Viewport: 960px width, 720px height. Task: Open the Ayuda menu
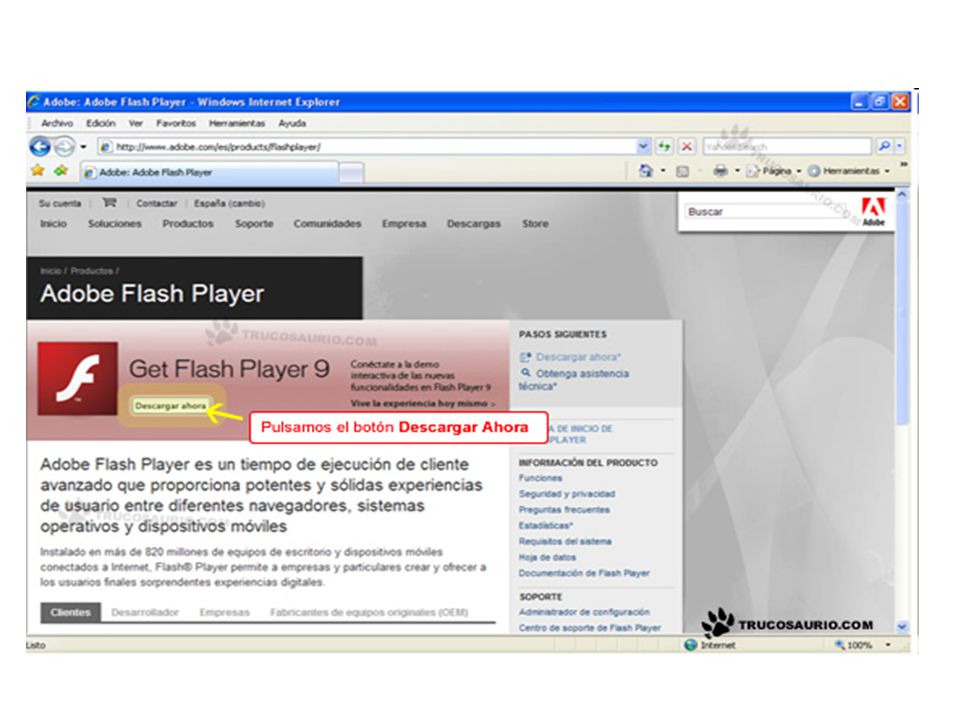[292, 123]
